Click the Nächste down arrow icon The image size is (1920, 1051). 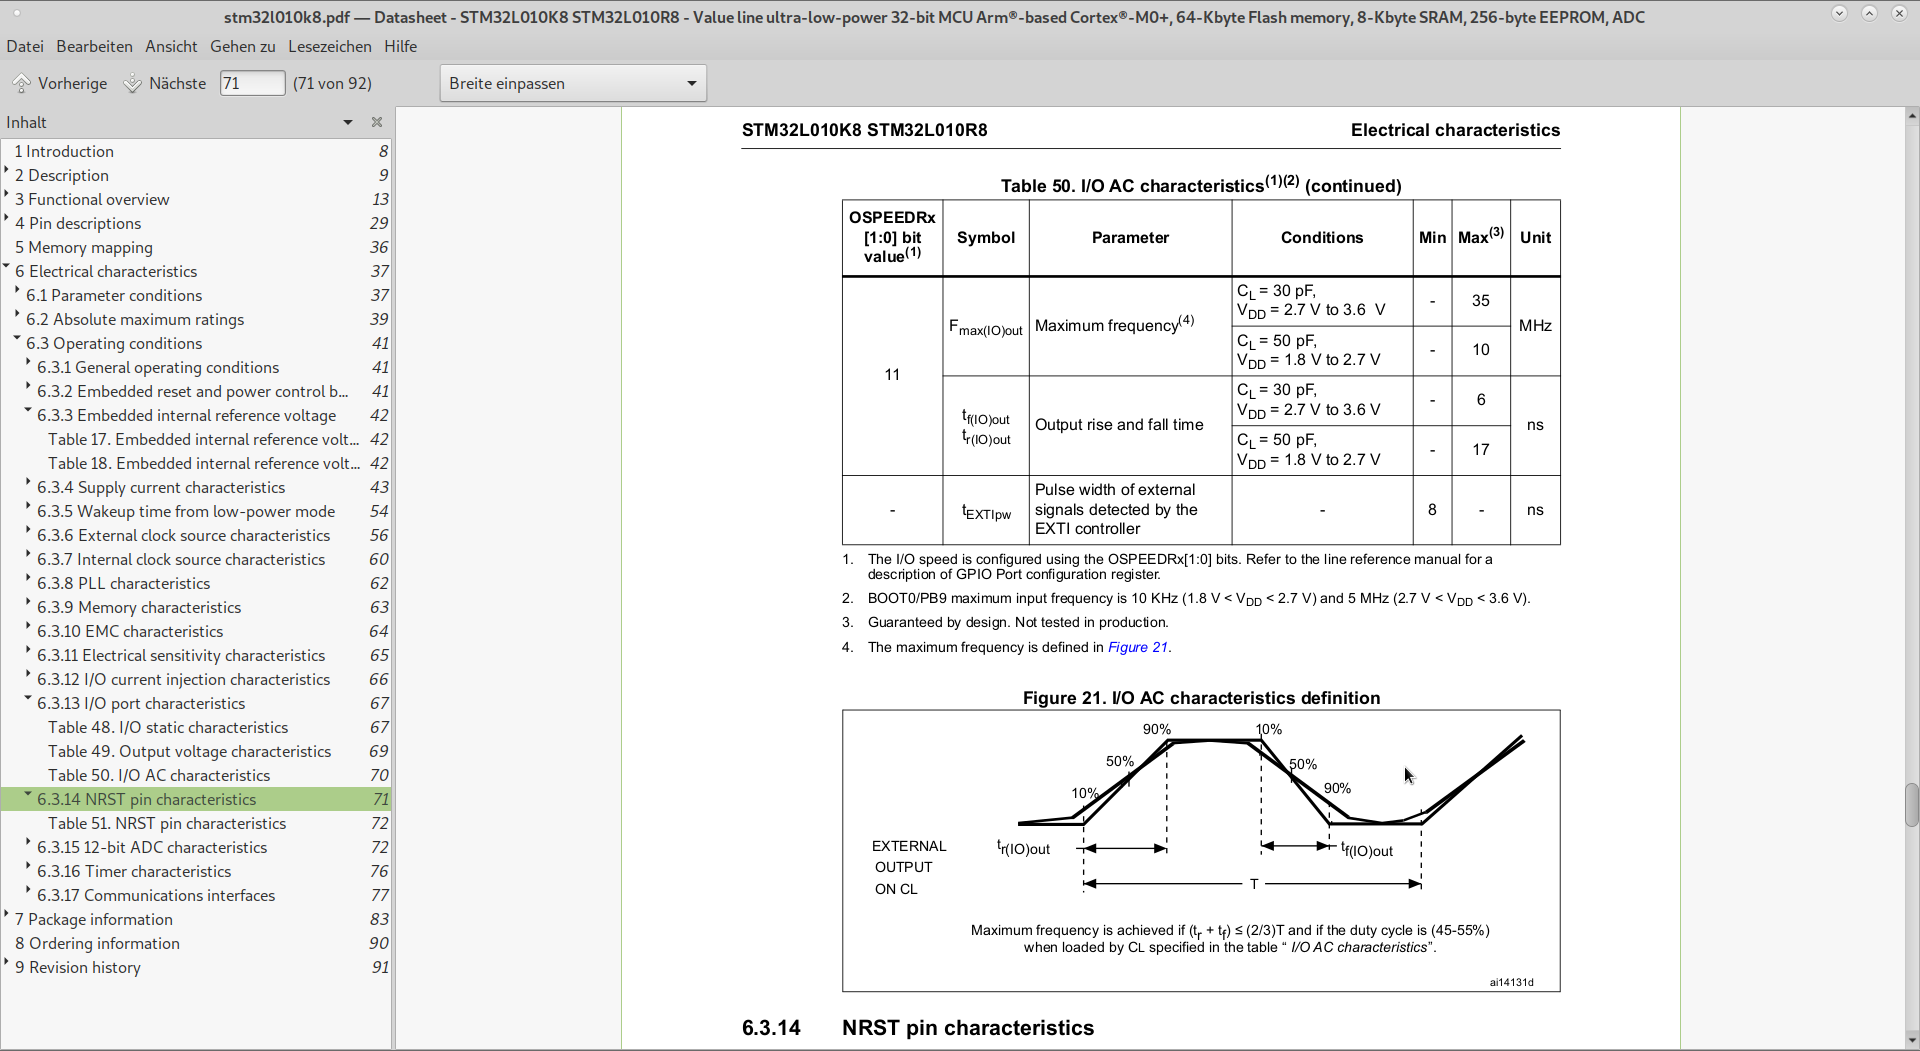132,83
